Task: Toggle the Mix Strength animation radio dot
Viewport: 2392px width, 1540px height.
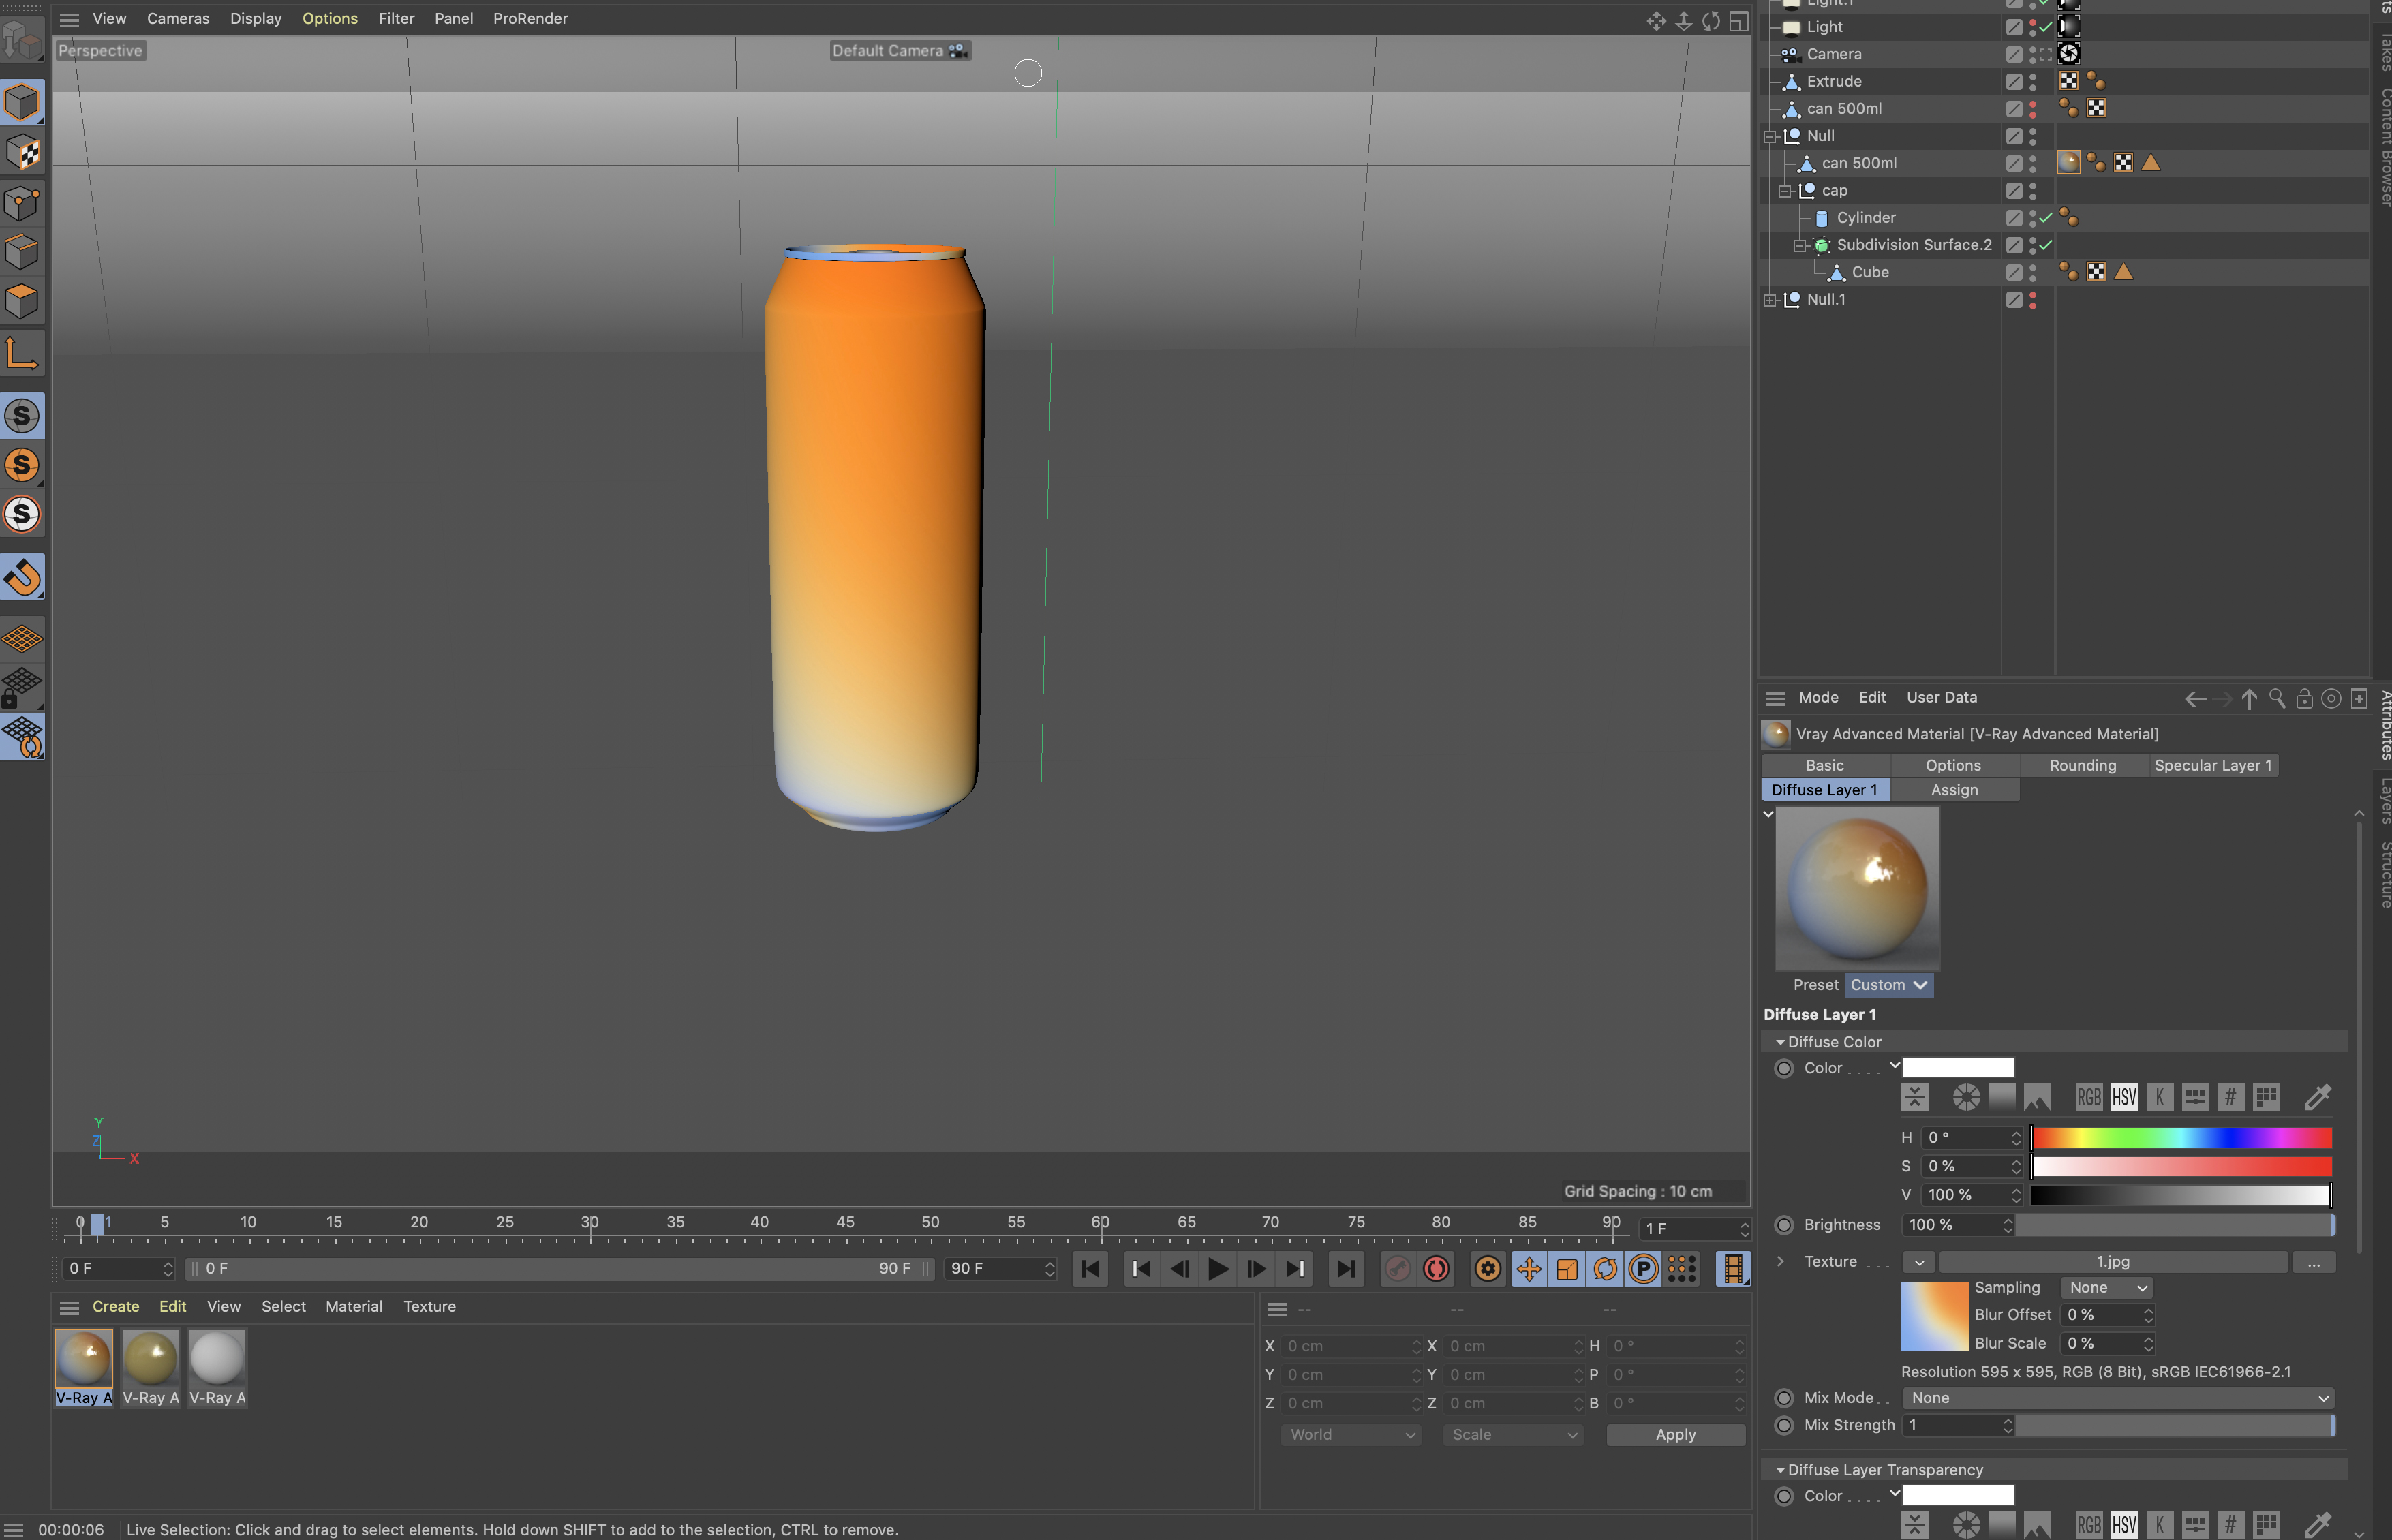Action: pyautogui.click(x=1784, y=1426)
